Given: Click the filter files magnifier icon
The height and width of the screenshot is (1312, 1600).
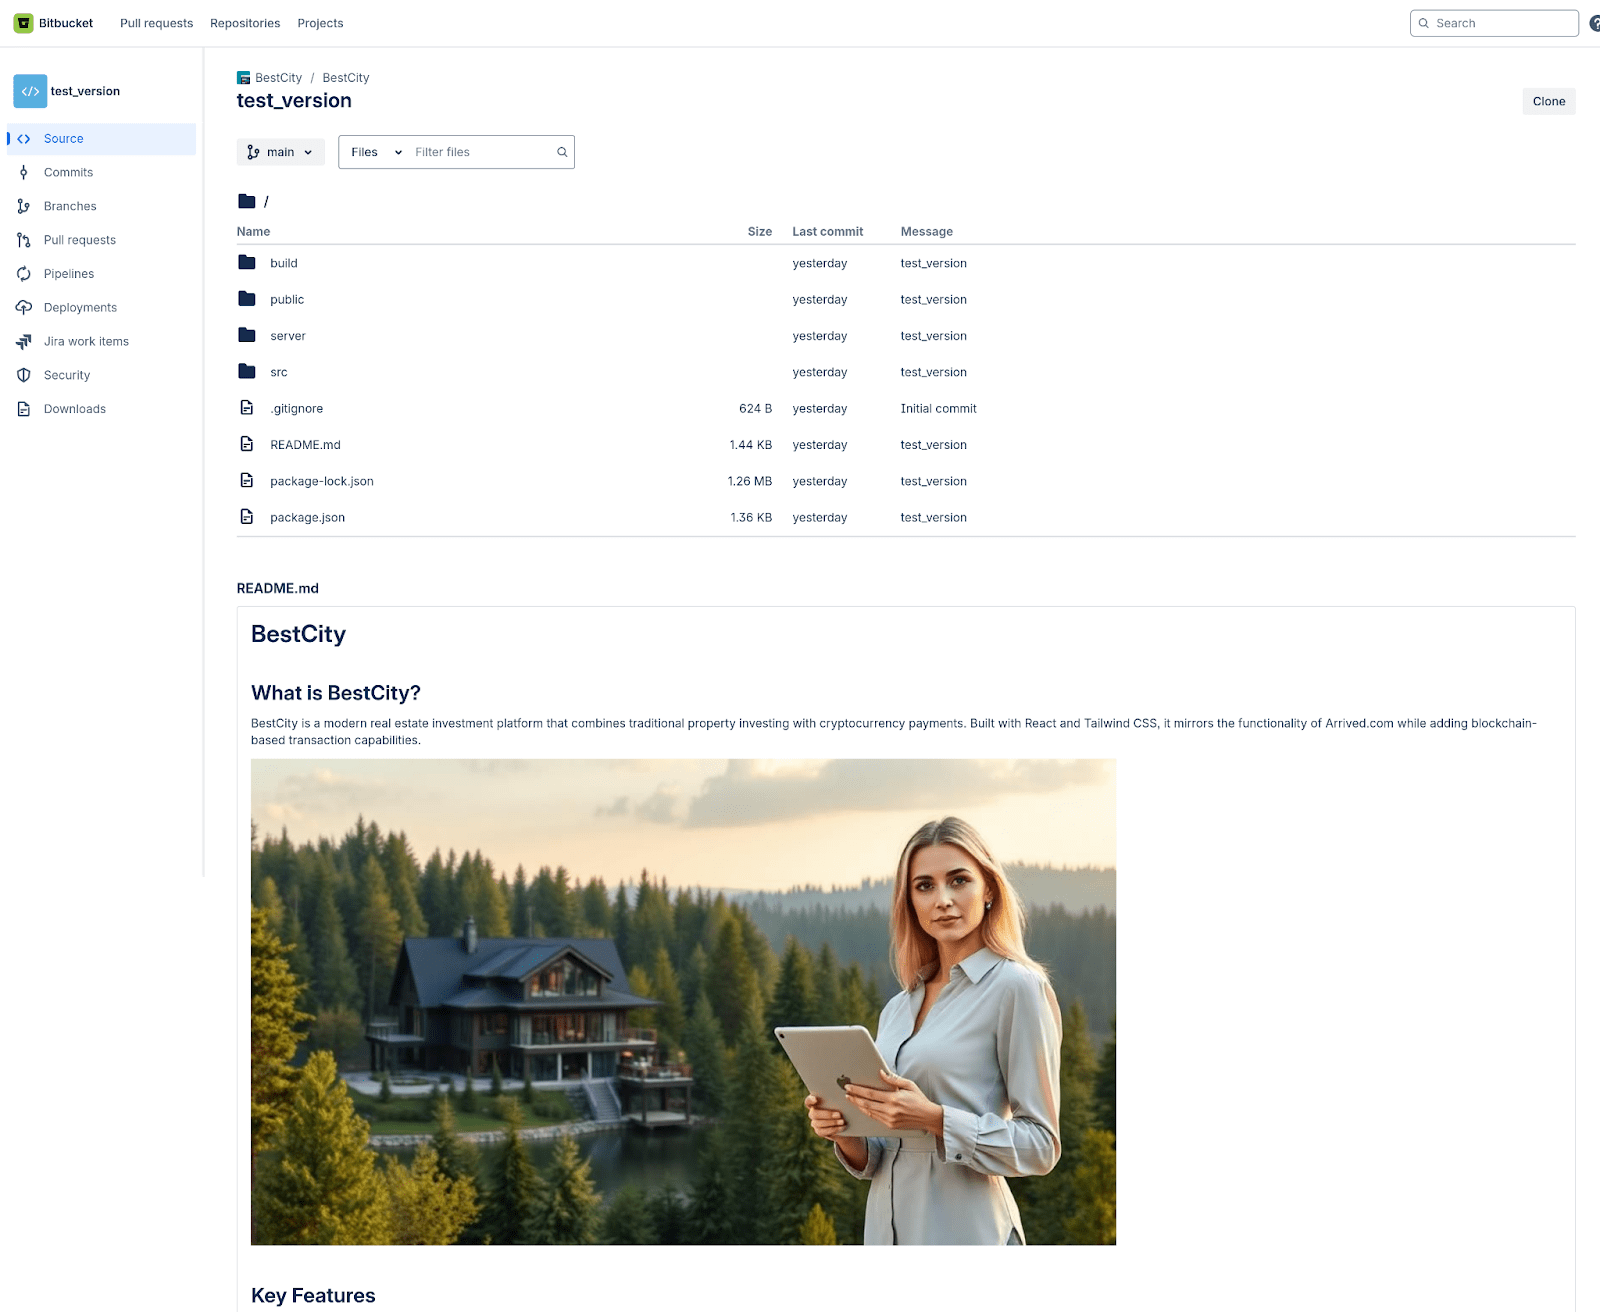Looking at the screenshot, I should point(562,153).
